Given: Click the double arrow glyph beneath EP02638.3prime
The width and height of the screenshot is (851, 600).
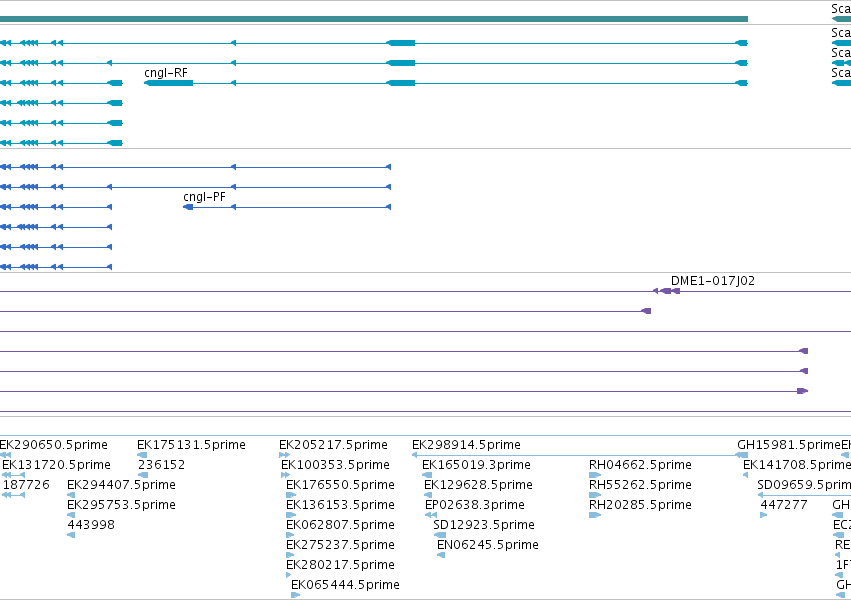Looking at the screenshot, I should coord(431,515).
